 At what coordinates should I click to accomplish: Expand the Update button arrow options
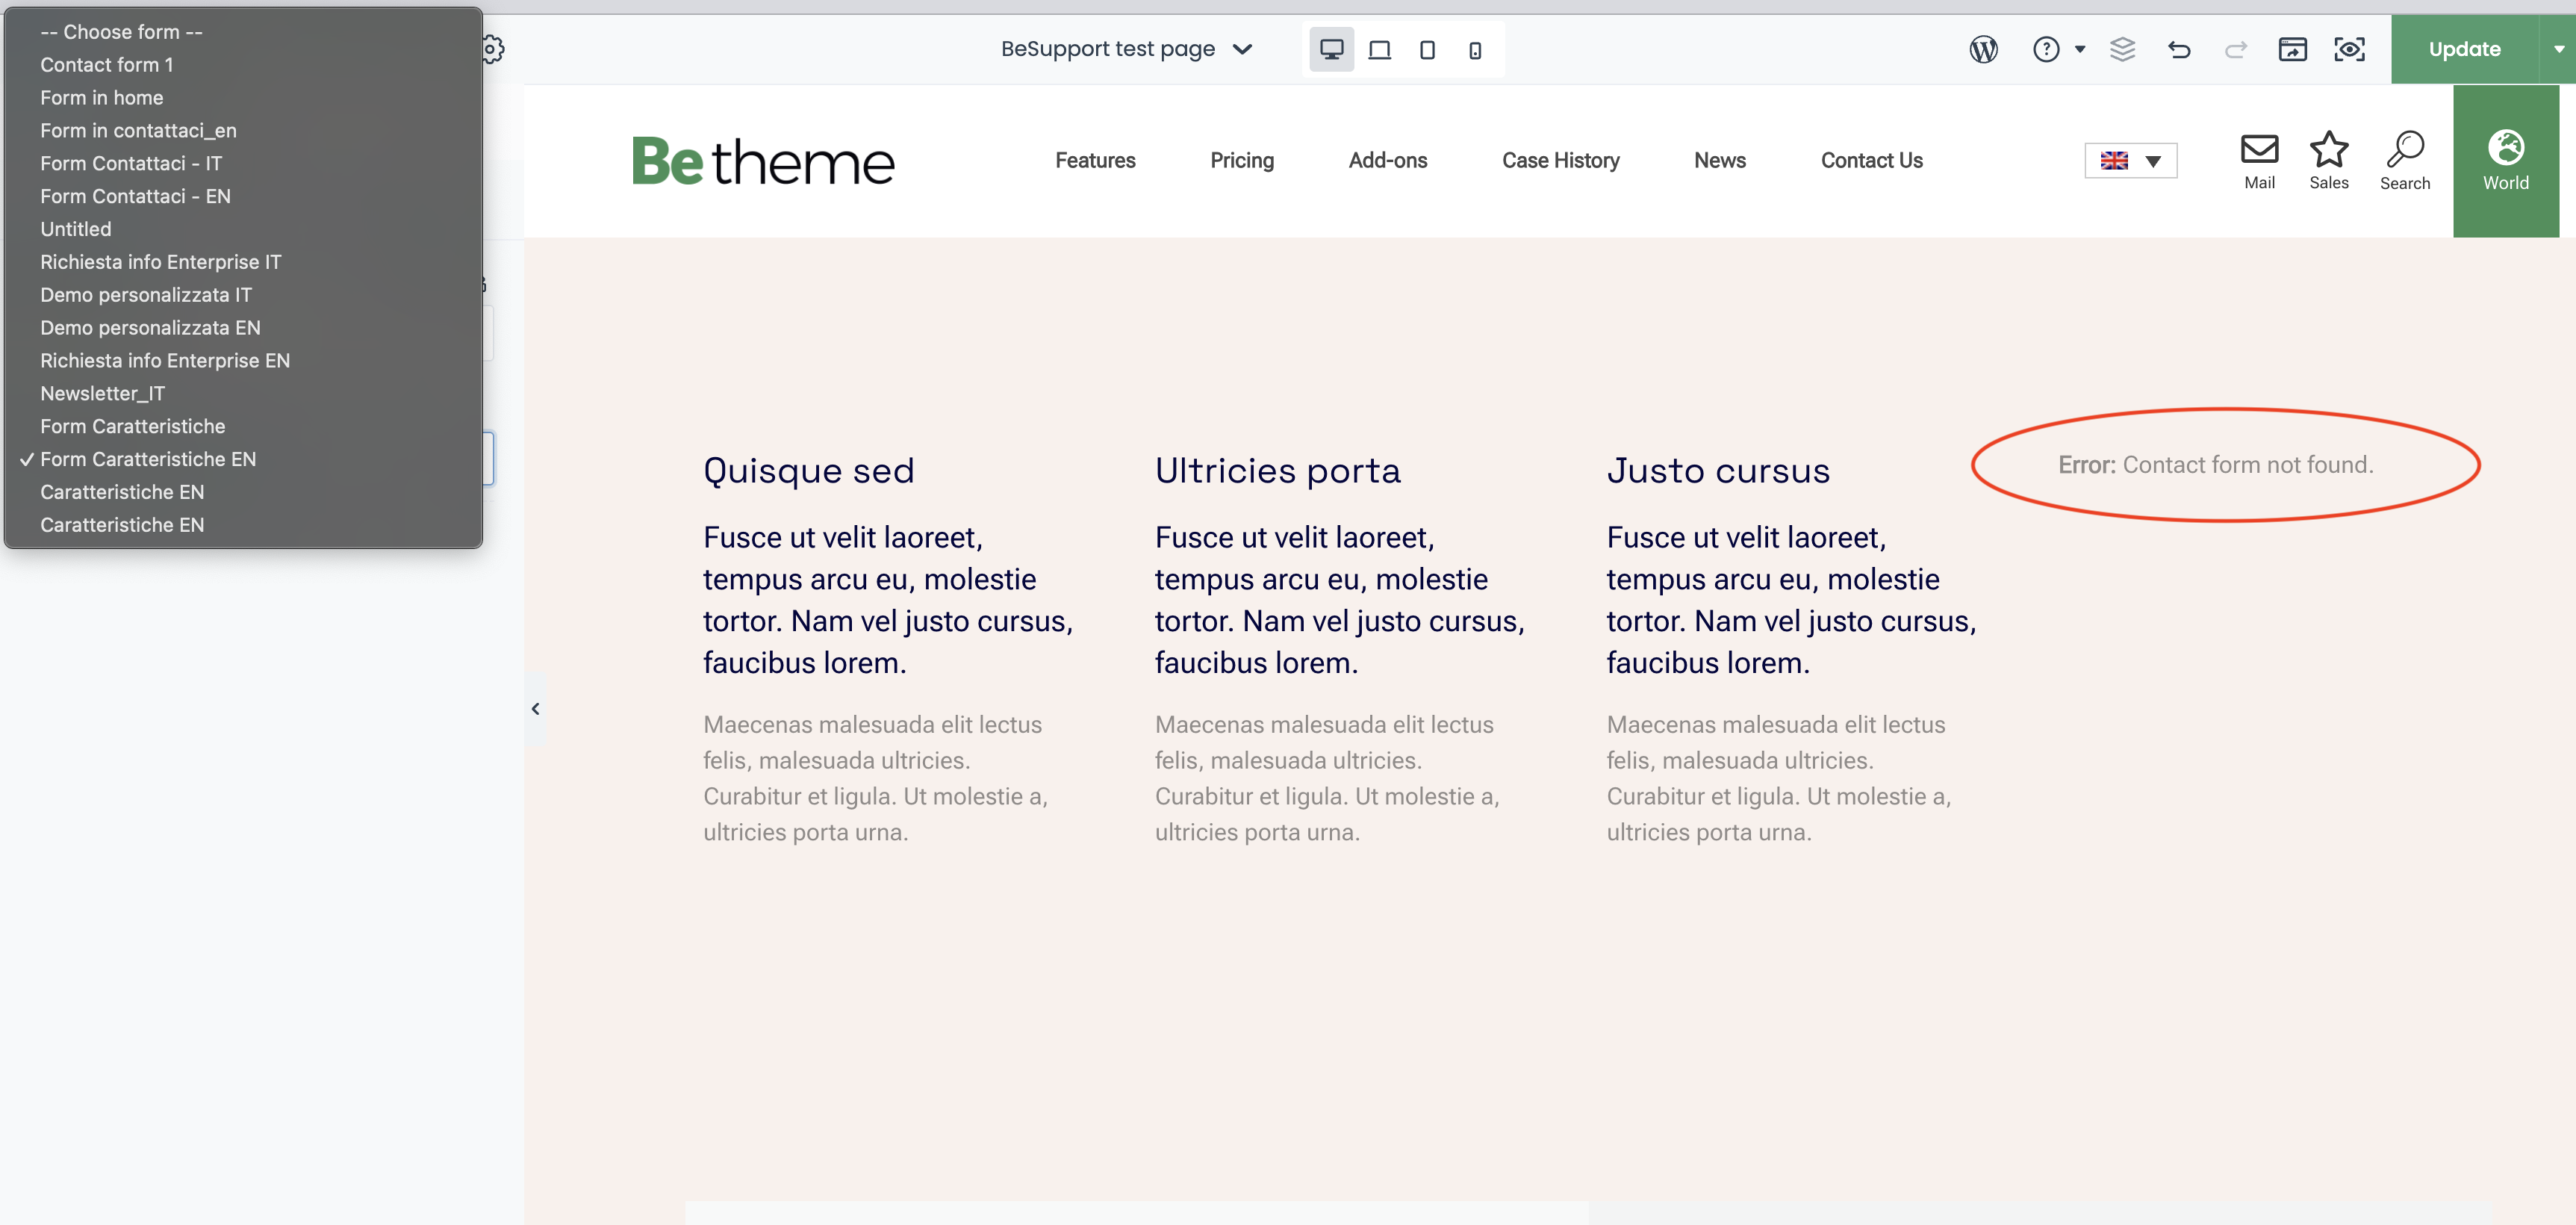2558,49
